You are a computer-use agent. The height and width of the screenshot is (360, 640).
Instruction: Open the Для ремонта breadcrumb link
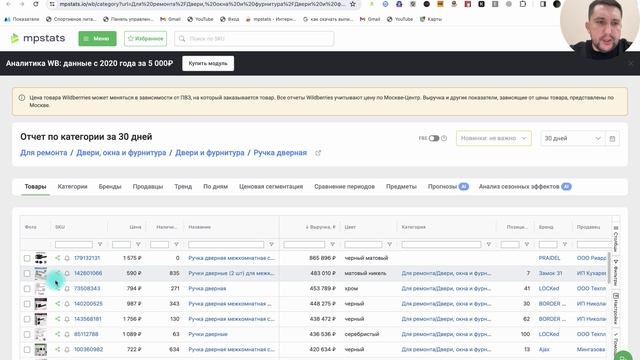click(x=44, y=153)
